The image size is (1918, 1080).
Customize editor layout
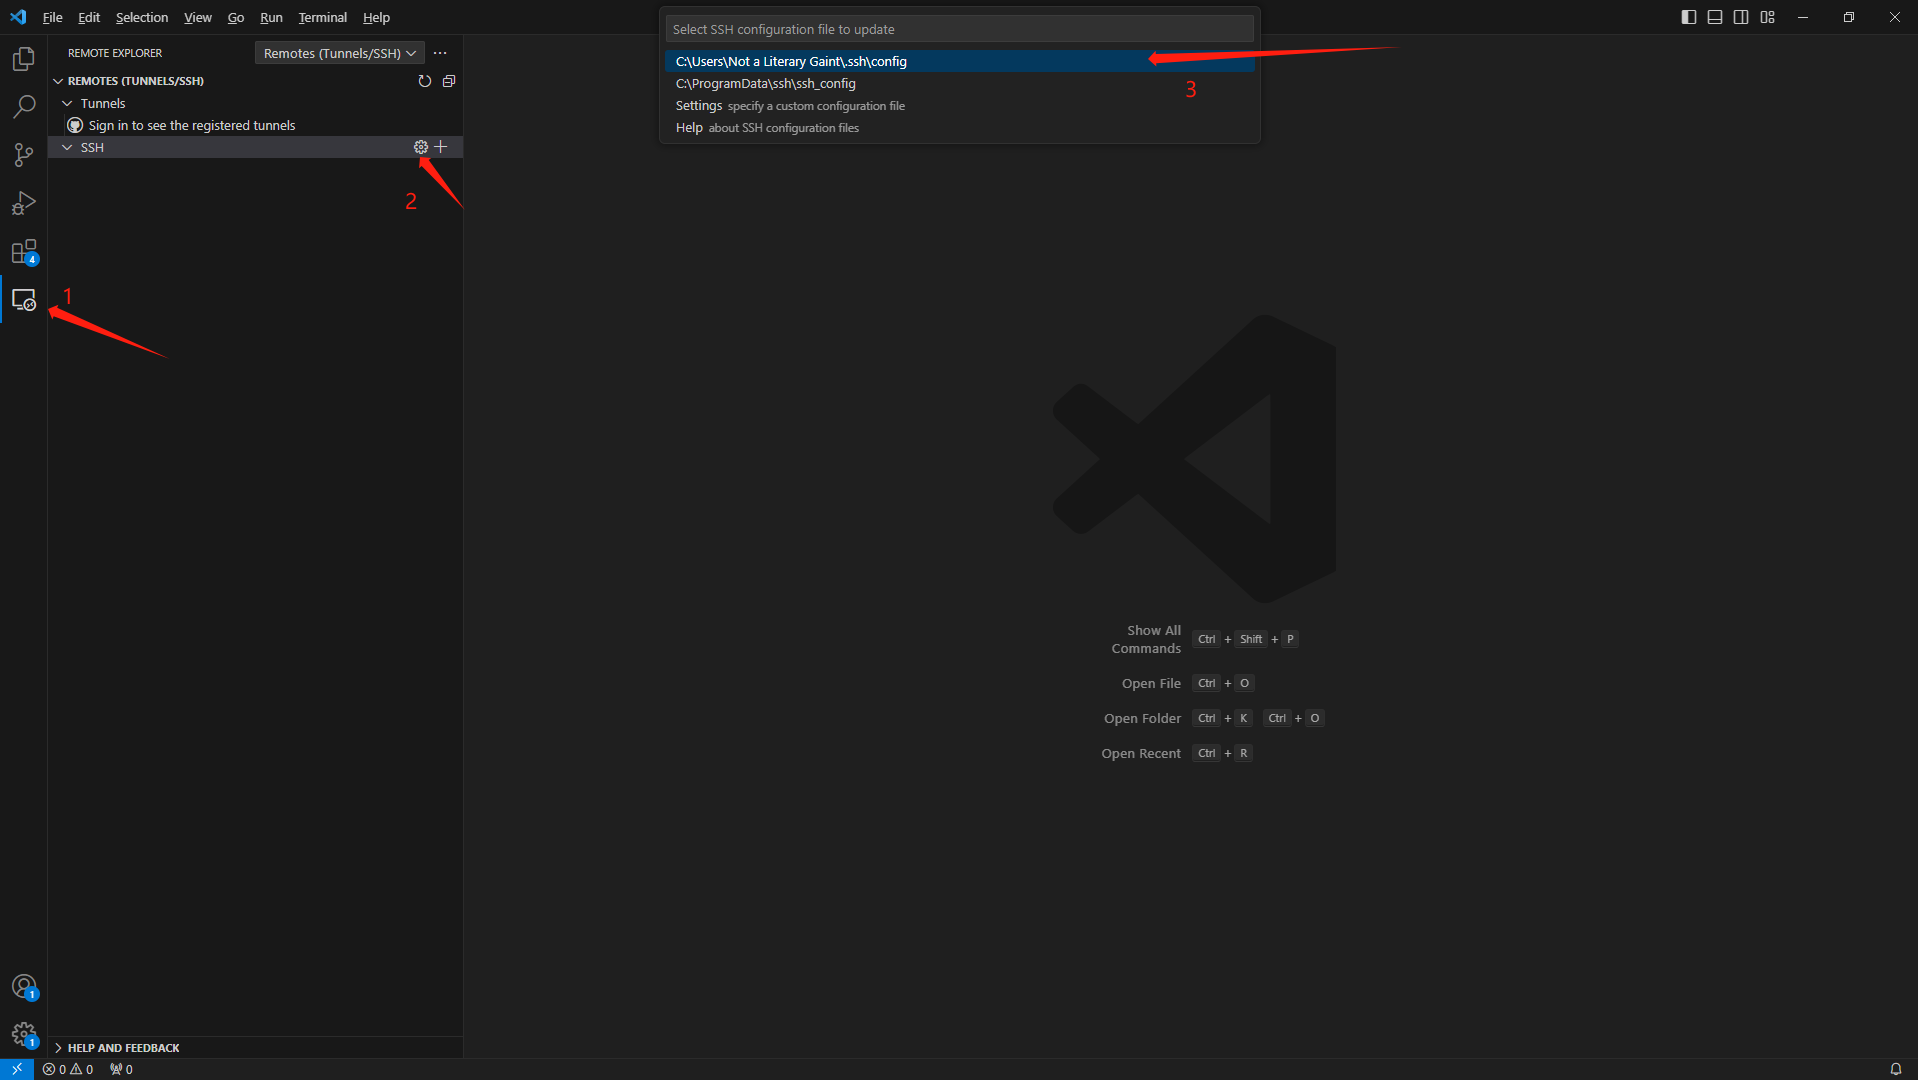point(1768,17)
